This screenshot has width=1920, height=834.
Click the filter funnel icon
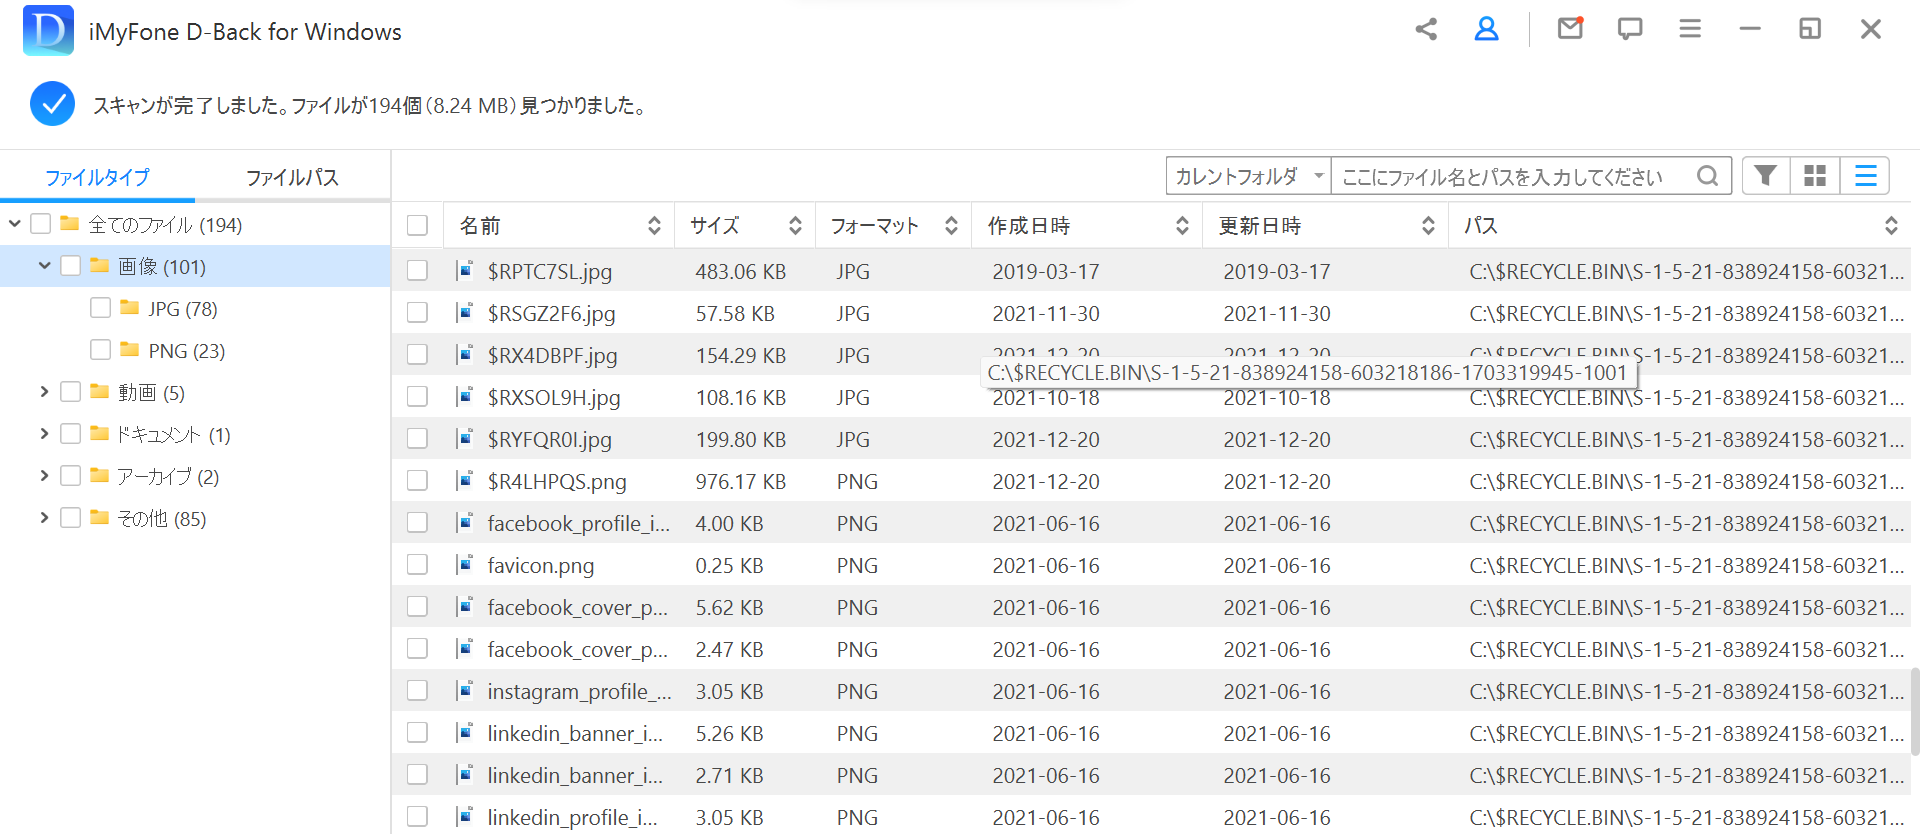1765,176
